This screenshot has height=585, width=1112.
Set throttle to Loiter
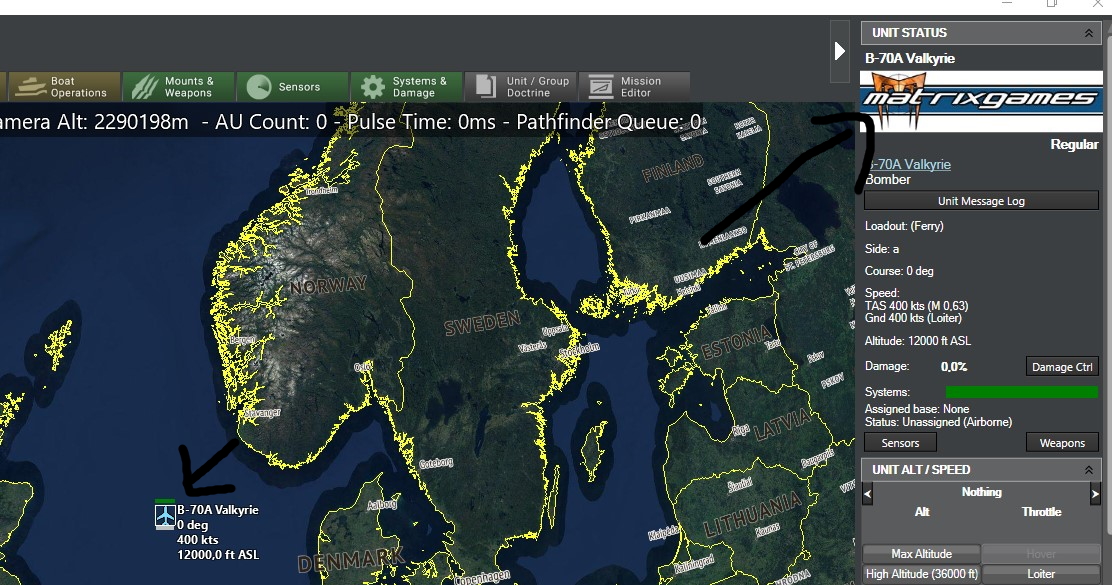tap(1041, 574)
